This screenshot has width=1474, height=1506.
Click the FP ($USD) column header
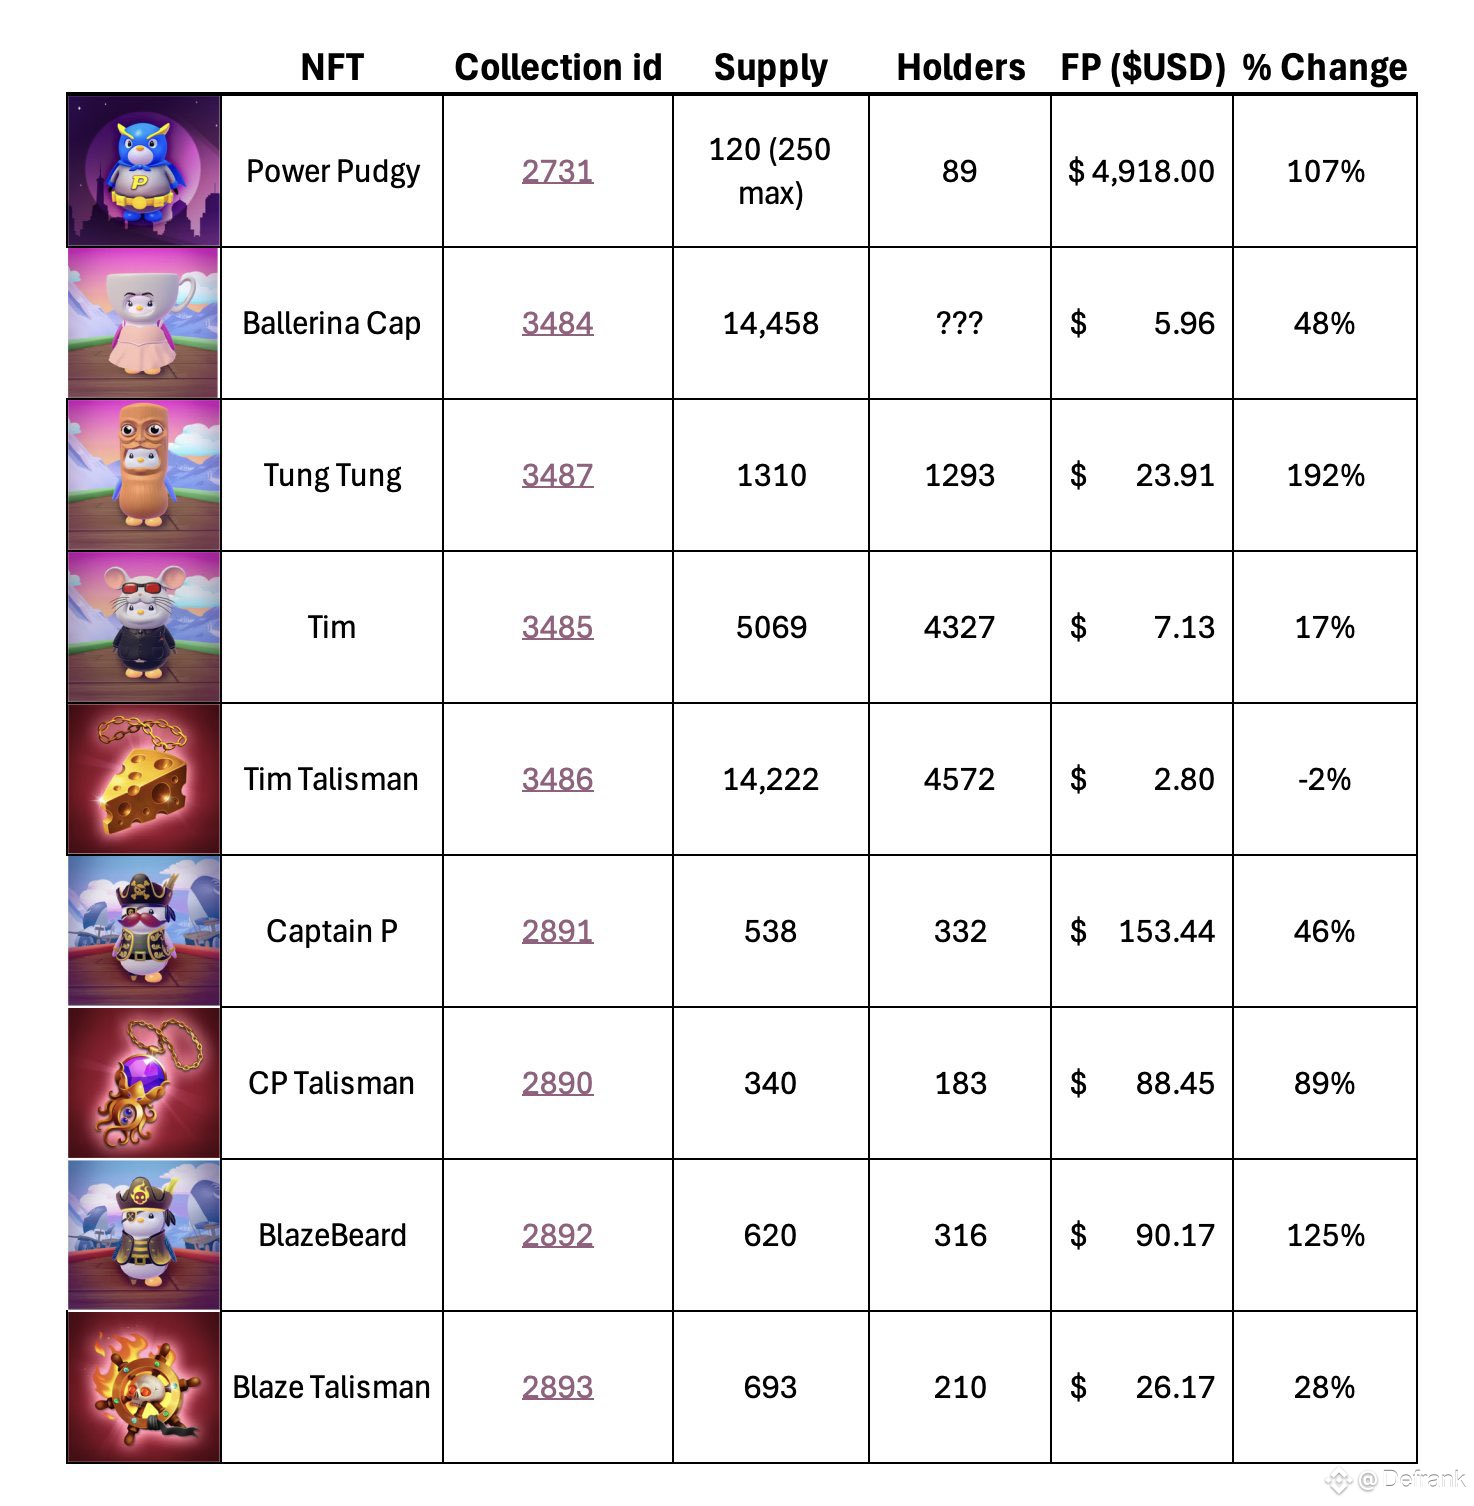coord(1142,67)
